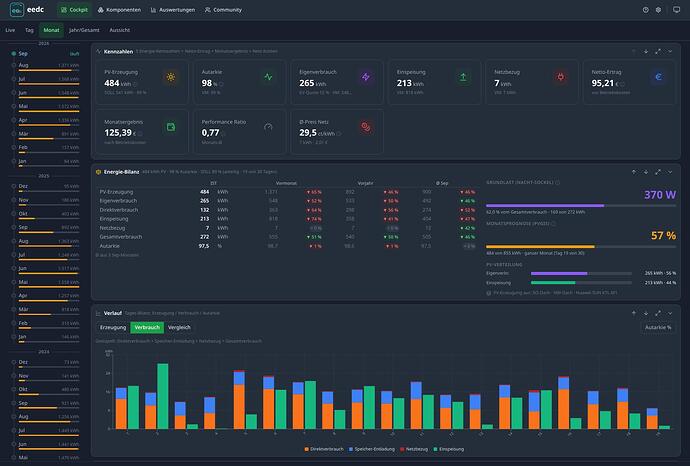Click the Grundlast purple progress bar
690x466 pixels.
coord(581,205)
